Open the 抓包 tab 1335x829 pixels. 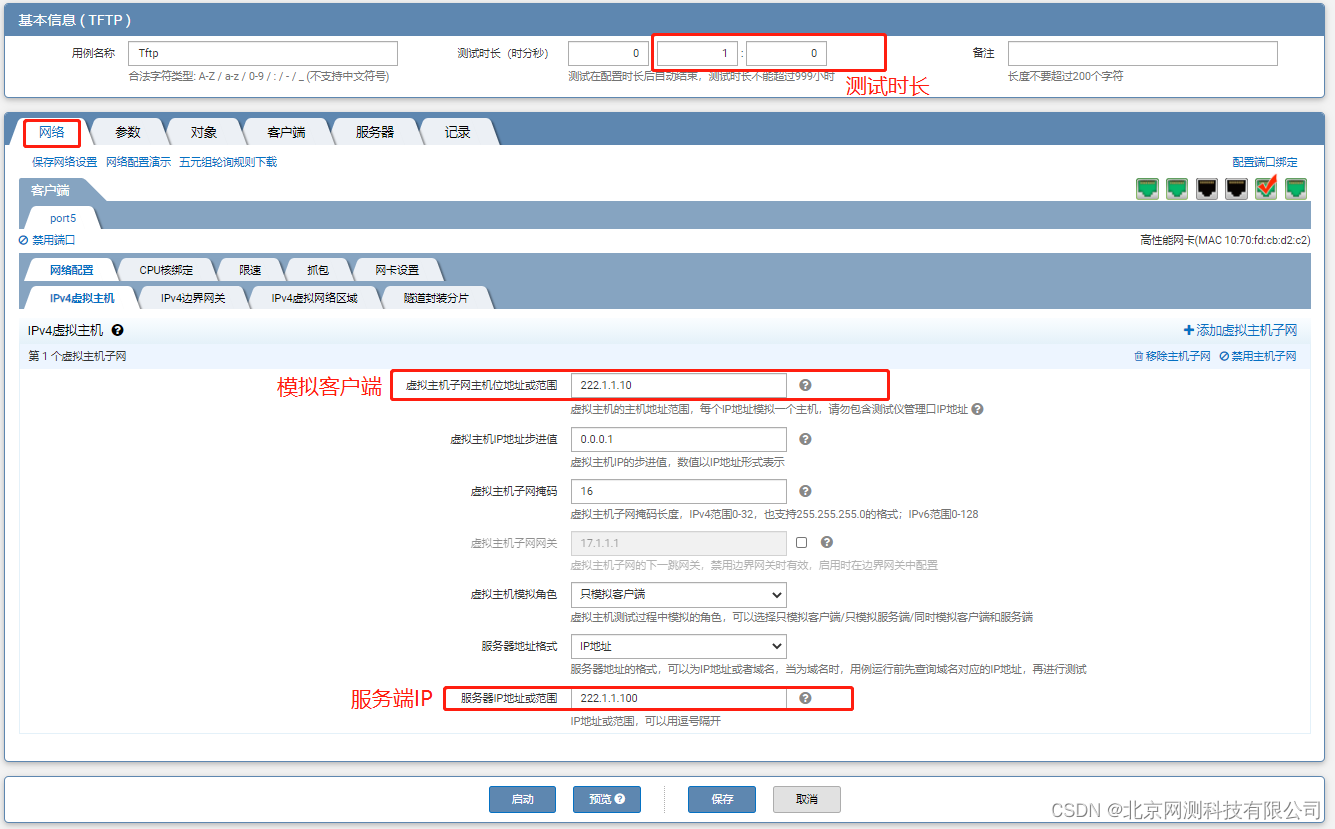point(318,270)
